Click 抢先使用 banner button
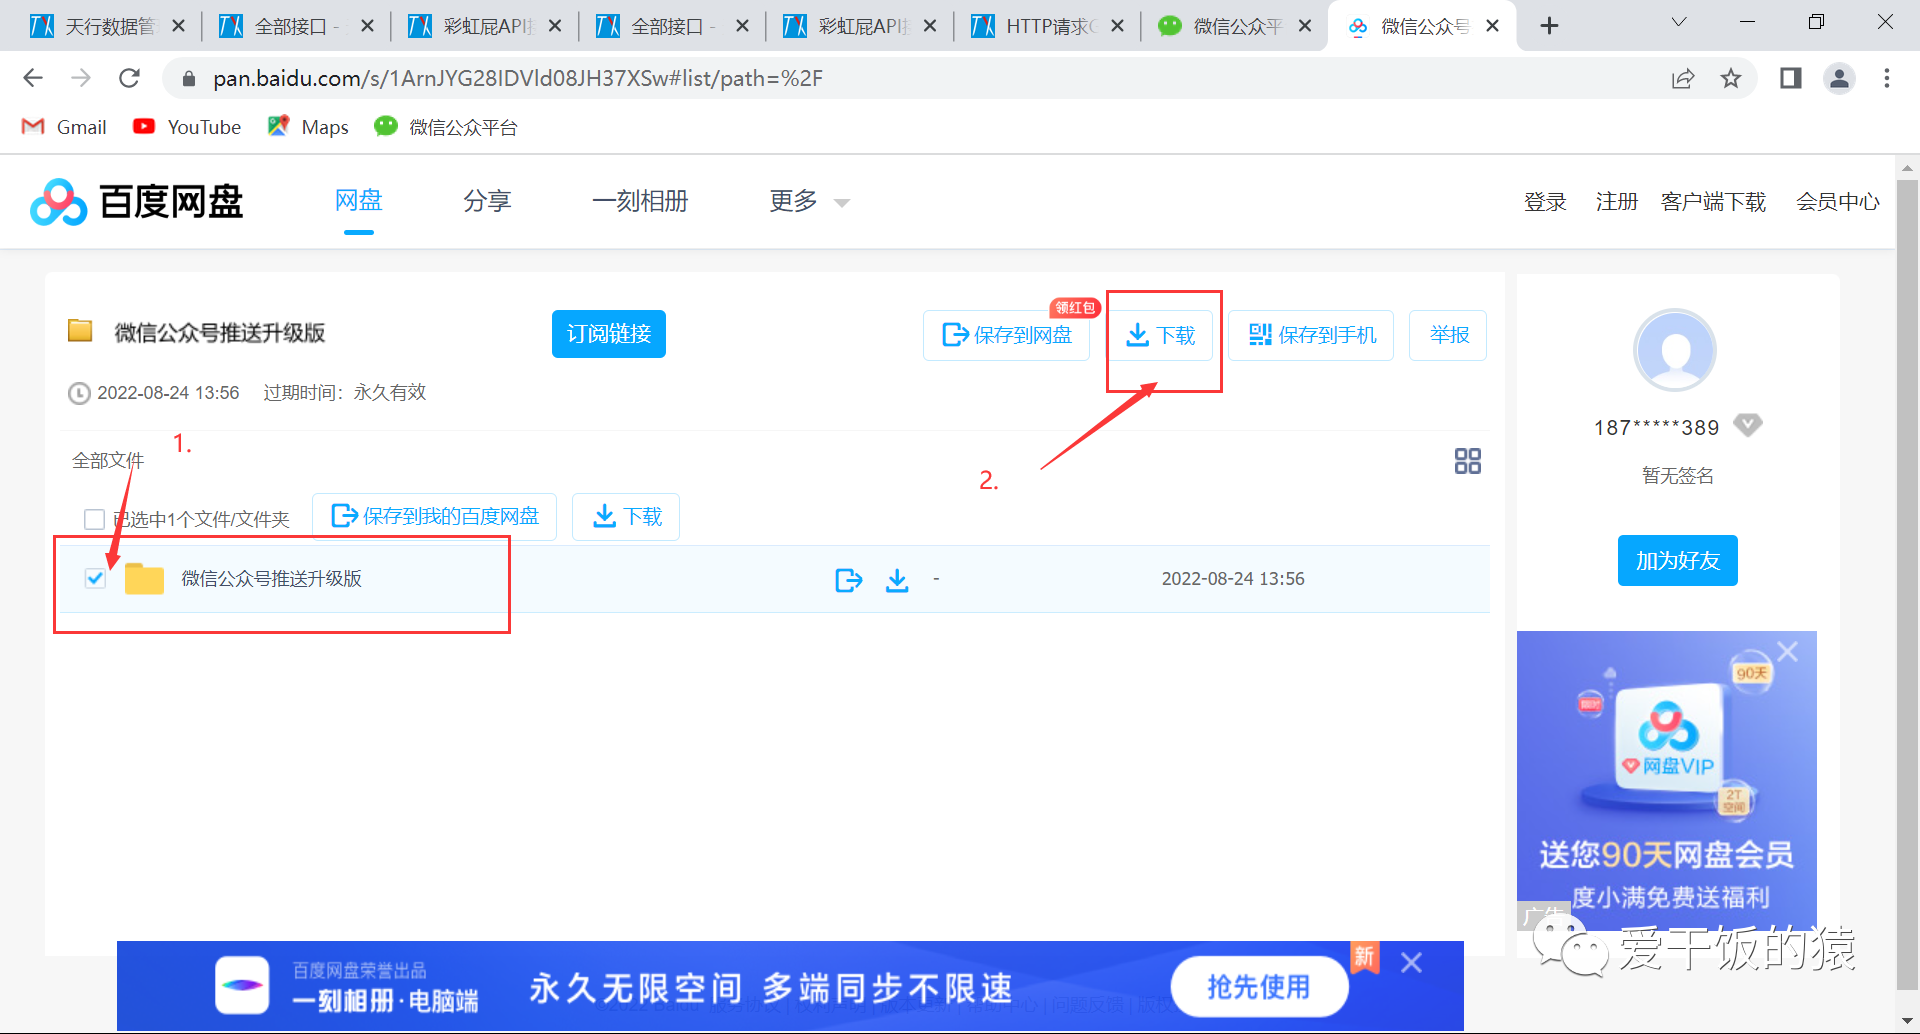1920x1034 pixels. coord(1259,987)
